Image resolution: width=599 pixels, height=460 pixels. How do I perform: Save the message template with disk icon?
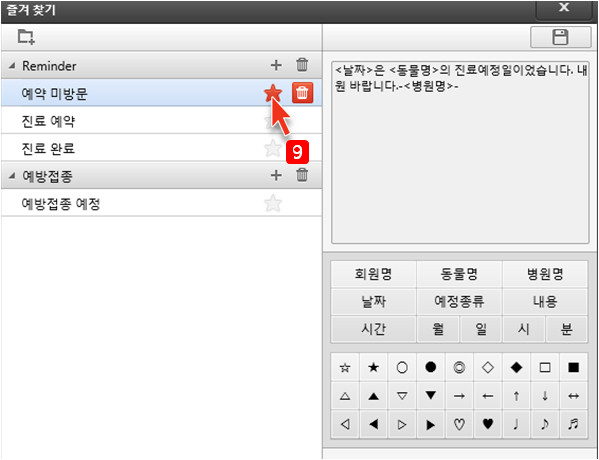tap(560, 37)
